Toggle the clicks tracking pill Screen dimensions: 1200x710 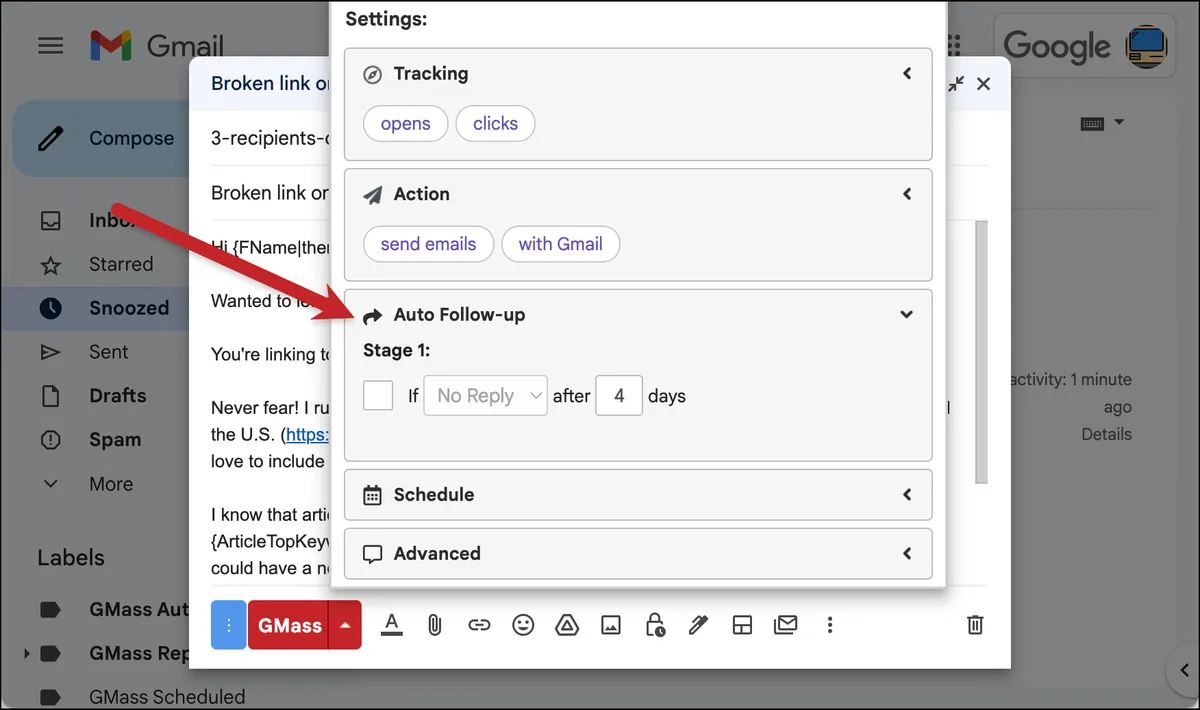(x=495, y=124)
